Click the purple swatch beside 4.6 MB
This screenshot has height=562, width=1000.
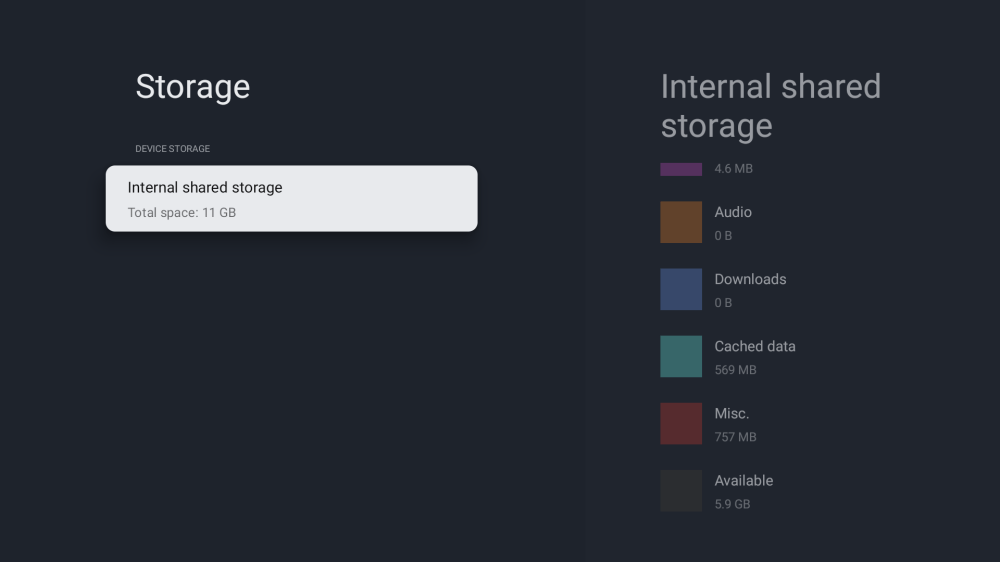[x=681, y=169]
